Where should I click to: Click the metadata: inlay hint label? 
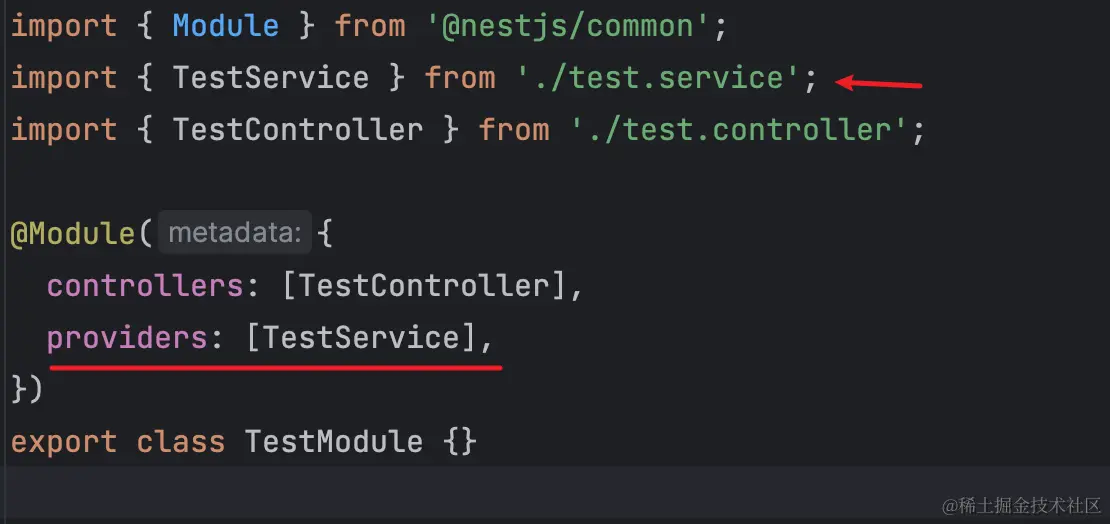click(235, 232)
